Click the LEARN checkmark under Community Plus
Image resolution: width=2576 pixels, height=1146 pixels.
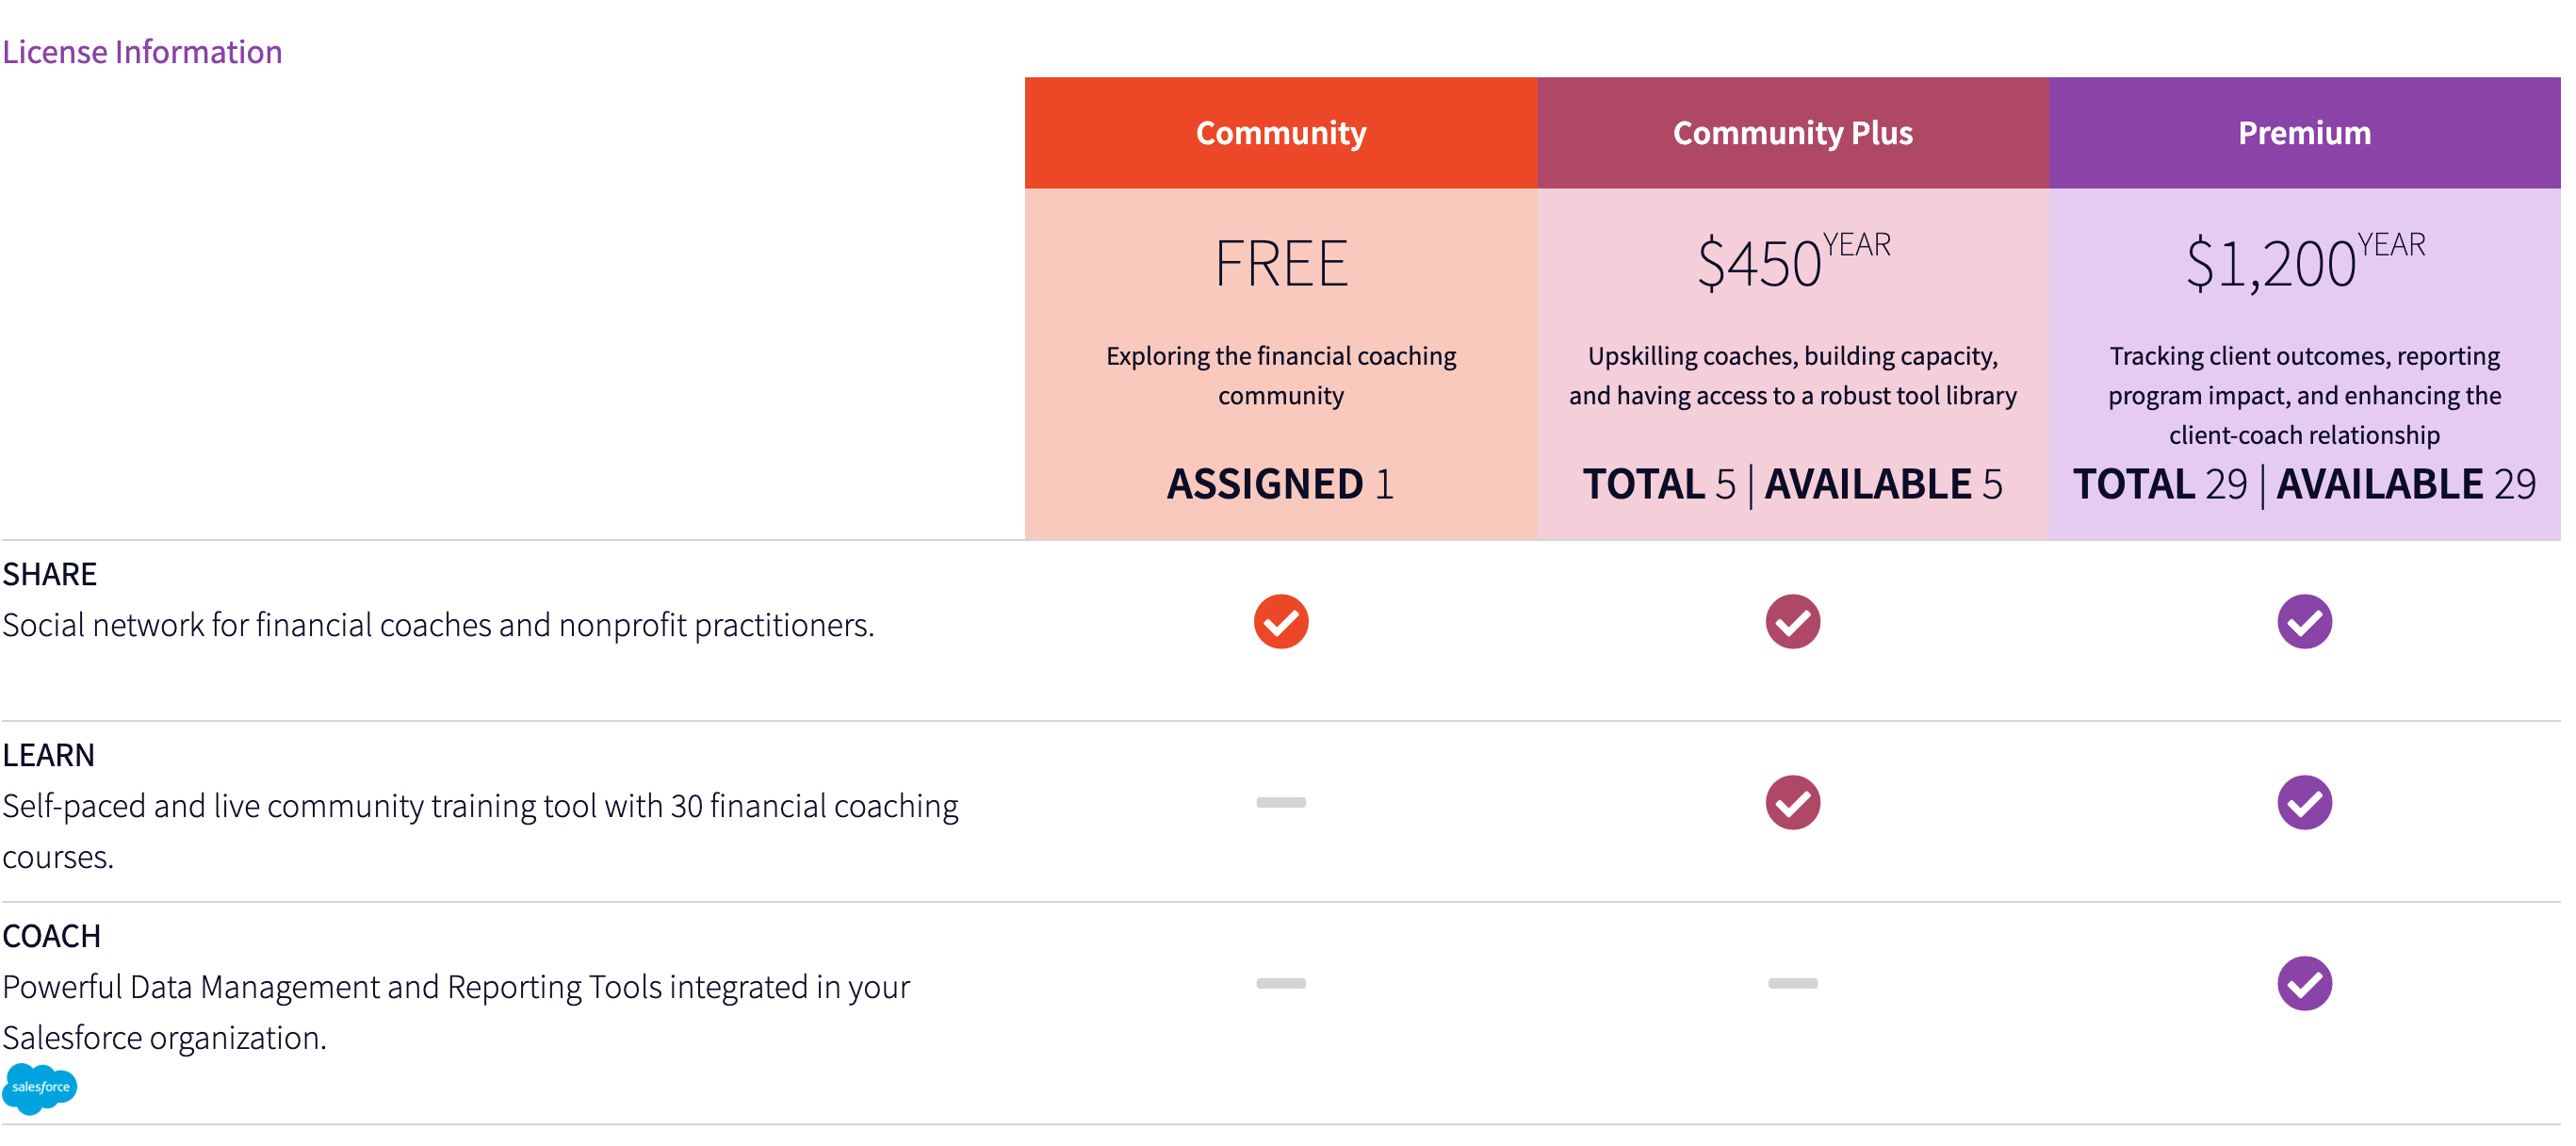(1792, 803)
